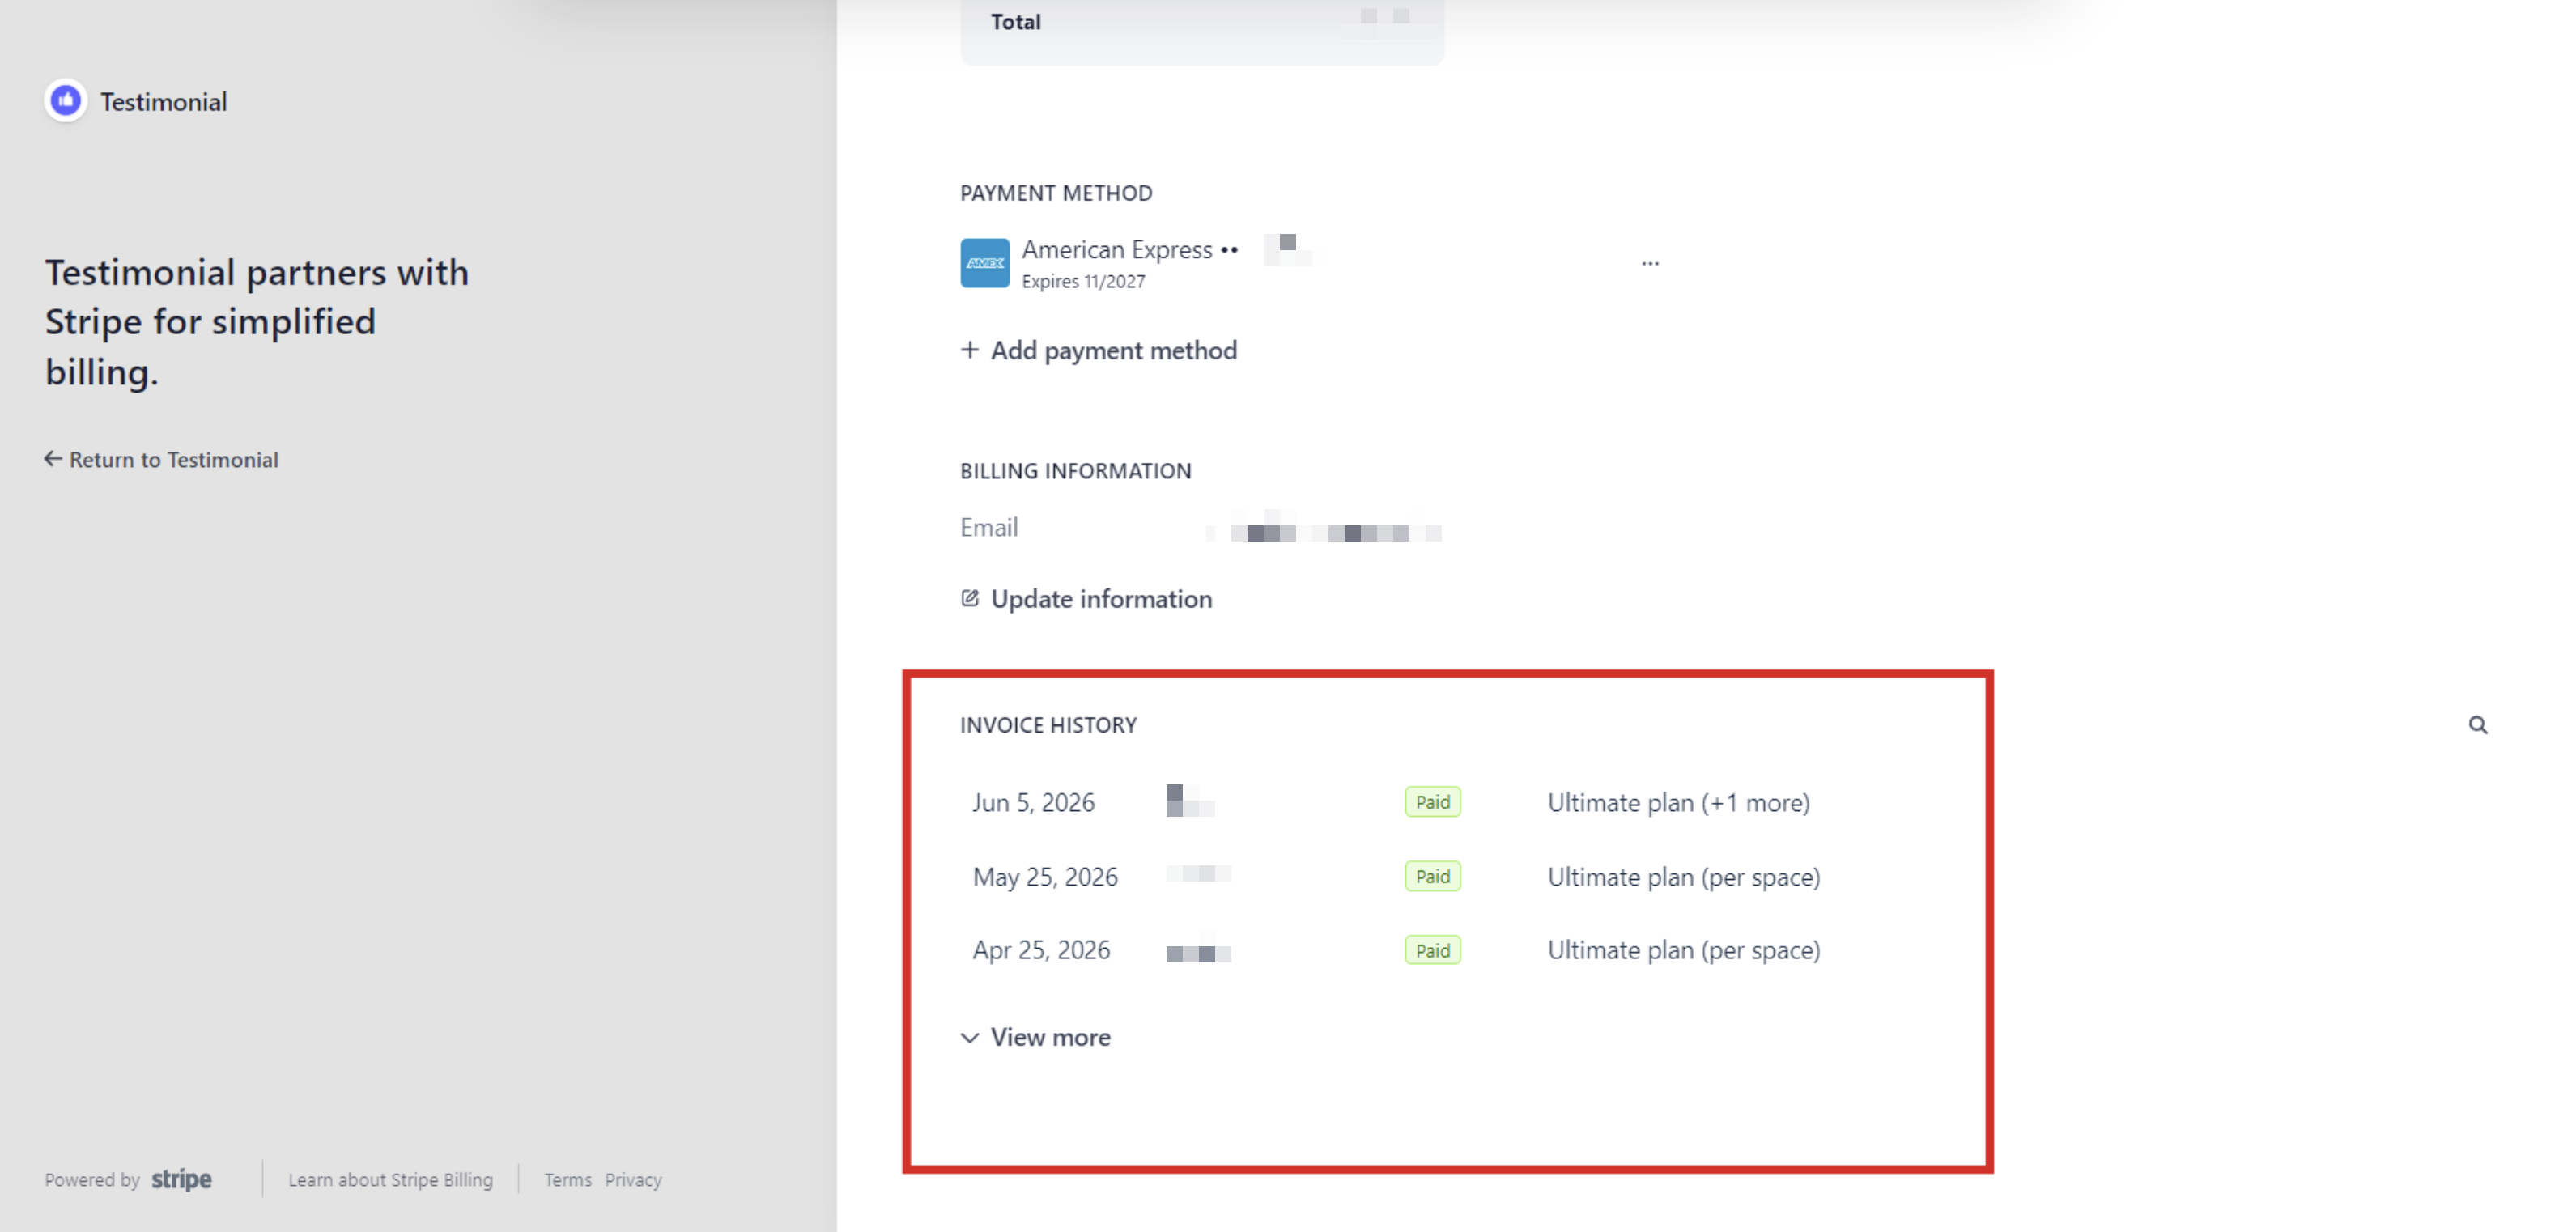
Task: Click the Paid badge on Jun 5 invoice
Action: 1432,802
